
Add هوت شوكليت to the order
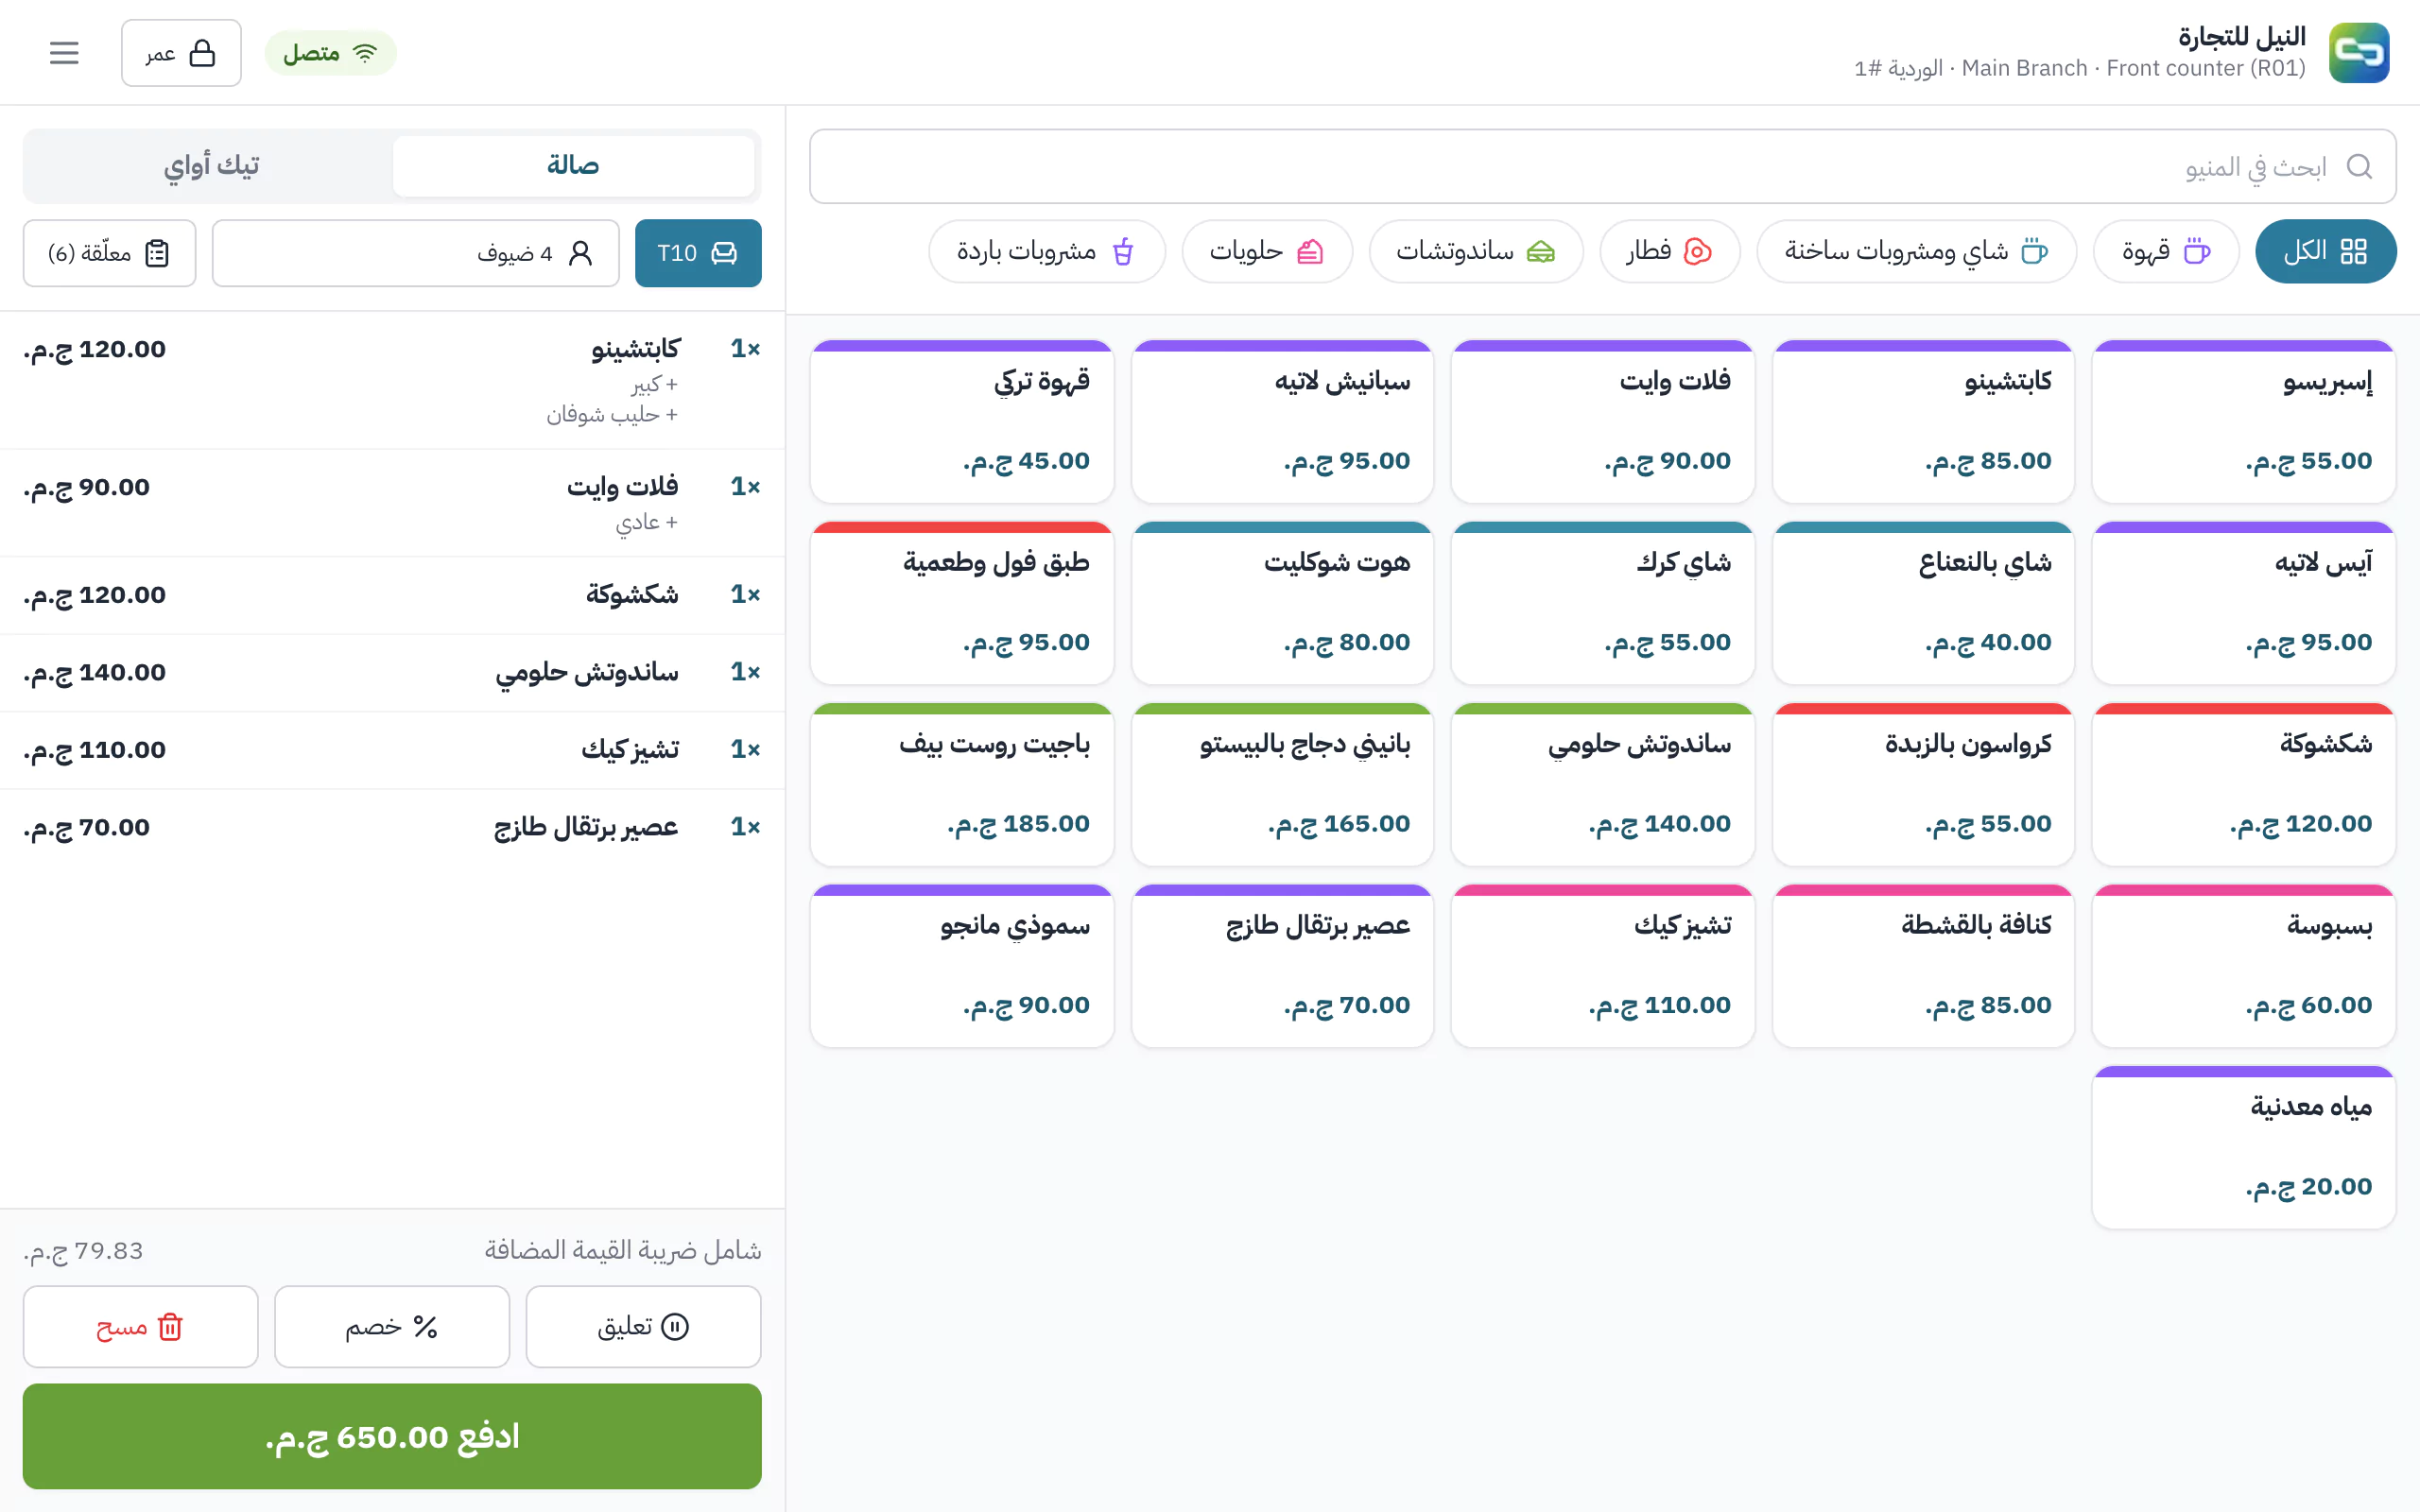point(1282,603)
